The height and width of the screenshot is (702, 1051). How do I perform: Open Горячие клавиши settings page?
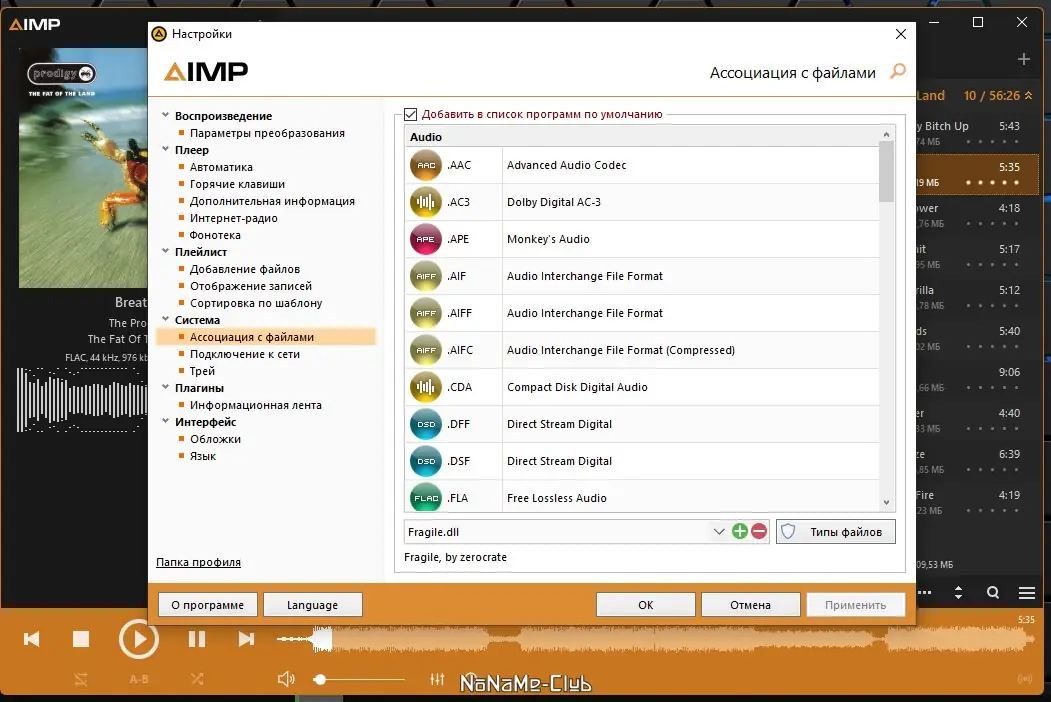(237, 184)
